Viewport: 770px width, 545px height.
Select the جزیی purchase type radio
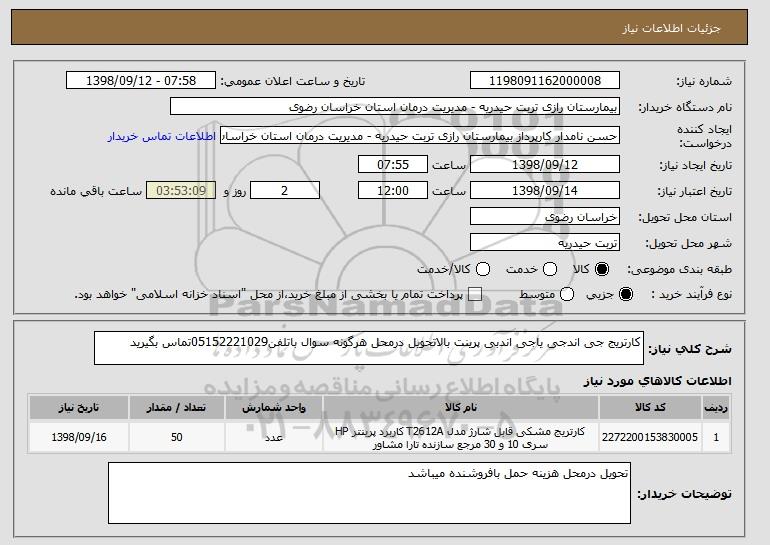pos(626,294)
